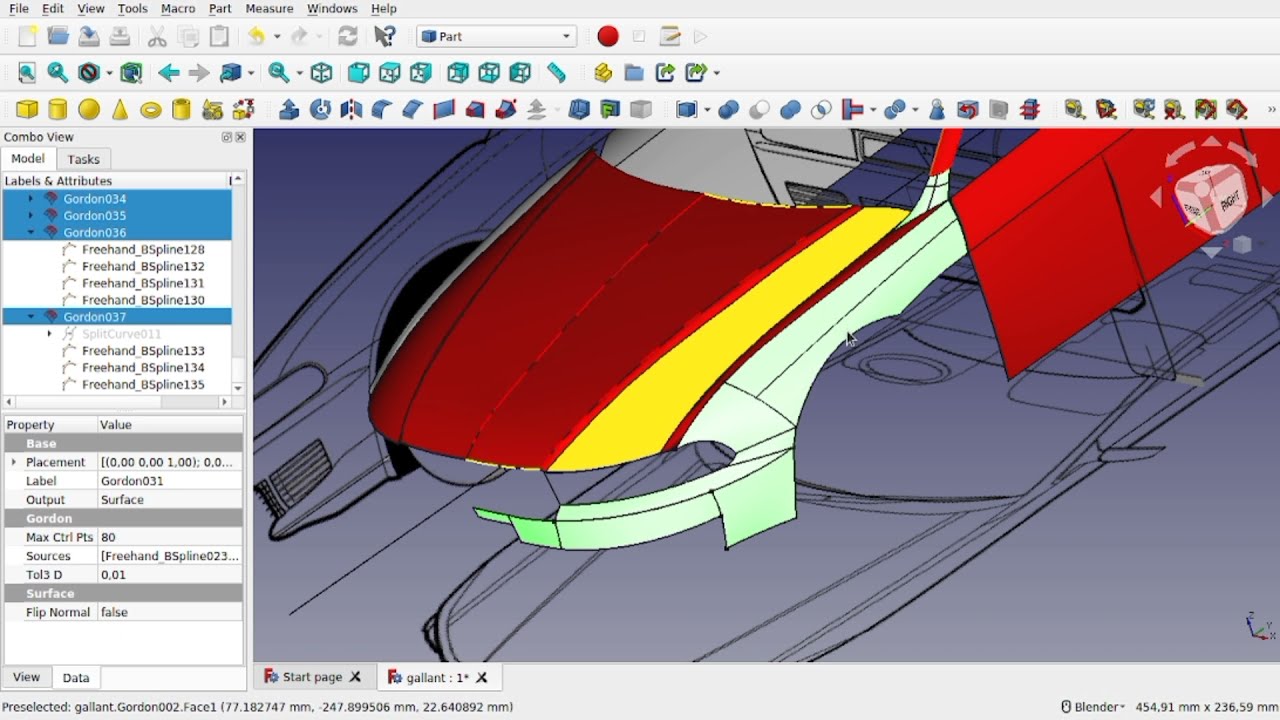
Task: Select the boolean Cut tool
Action: [x=759, y=109]
